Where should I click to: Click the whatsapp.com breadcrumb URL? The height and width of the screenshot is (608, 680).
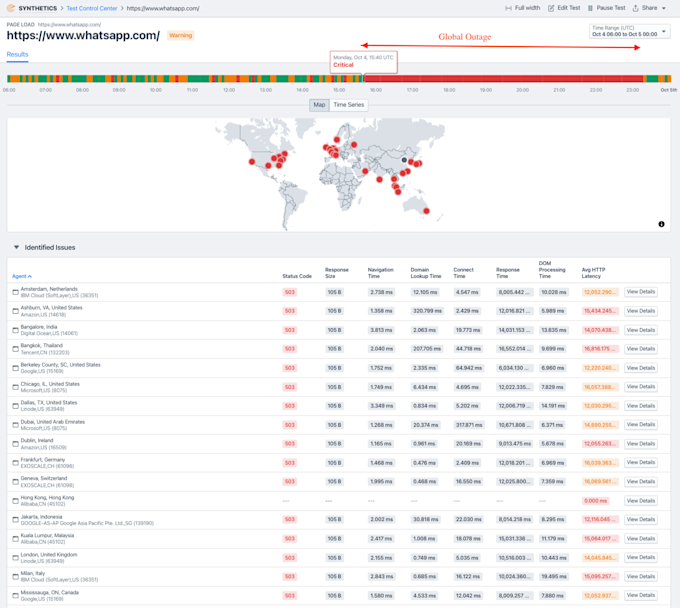pos(163,8)
